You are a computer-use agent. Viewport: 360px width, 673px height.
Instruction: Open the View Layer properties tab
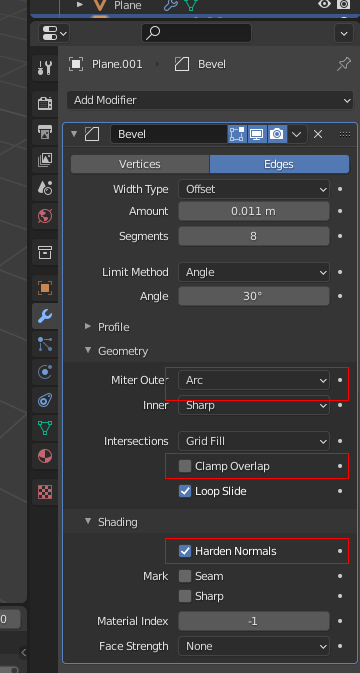pyautogui.click(x=45, y=160)
